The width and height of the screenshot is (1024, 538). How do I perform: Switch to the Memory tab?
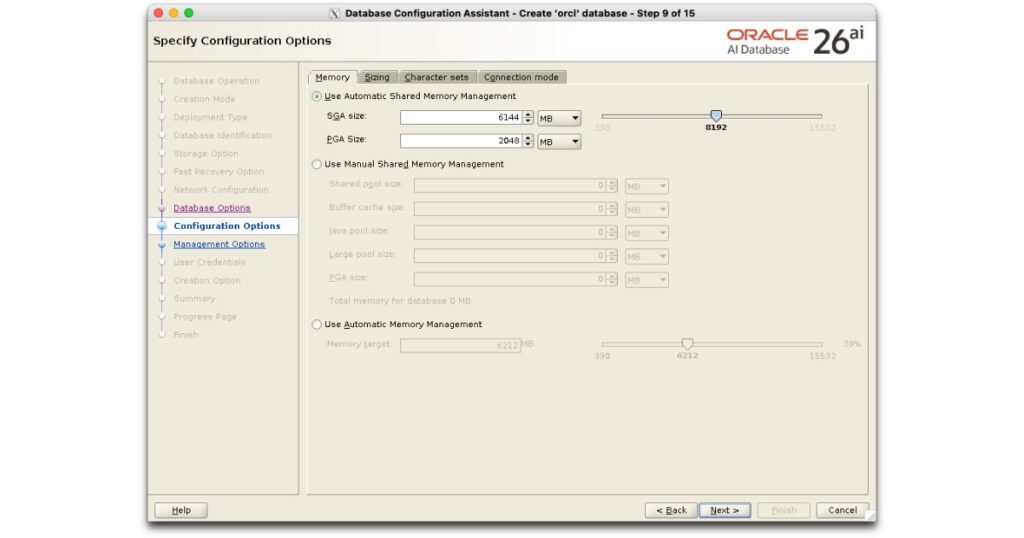[332, 77]
